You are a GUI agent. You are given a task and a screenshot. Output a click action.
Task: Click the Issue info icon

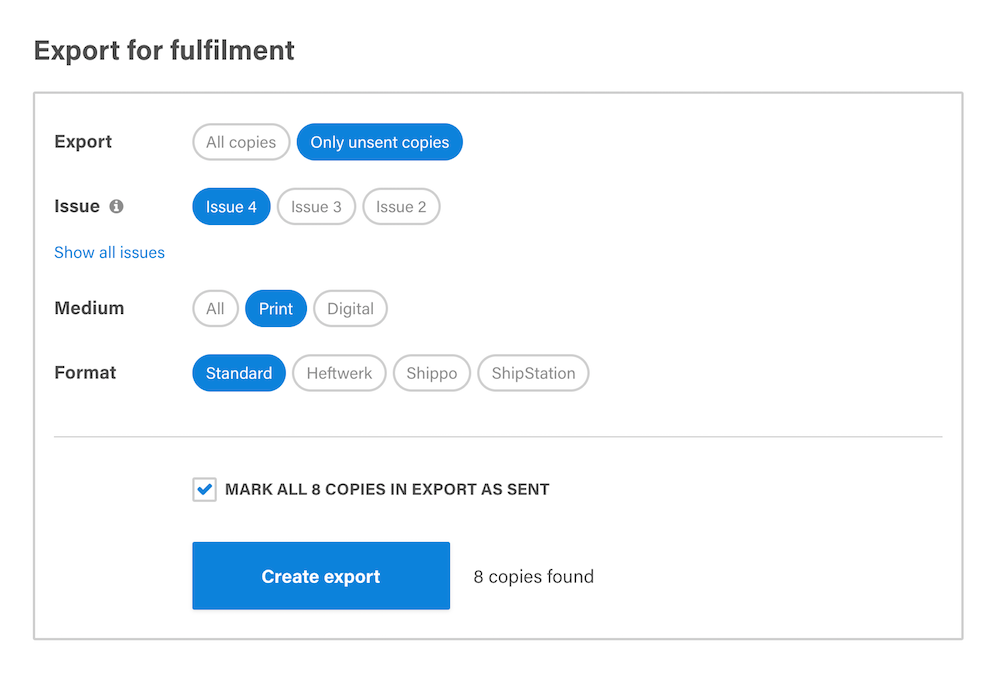point(116,207)
